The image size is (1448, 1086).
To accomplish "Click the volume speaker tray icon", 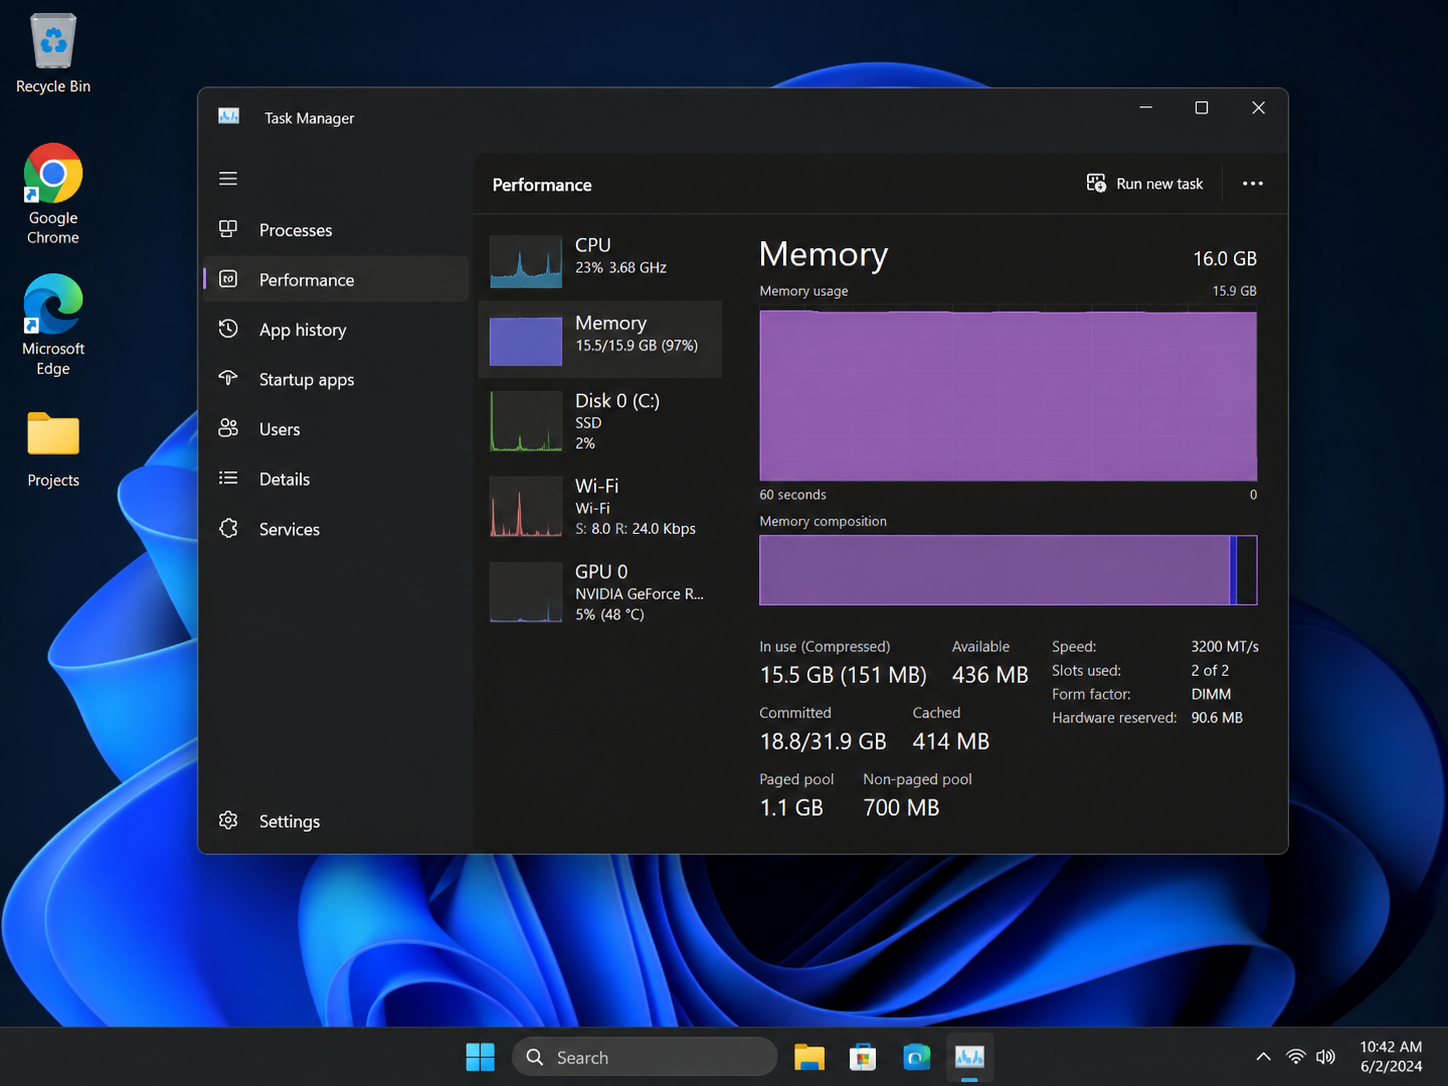I will pyautogui.click(x=1326, y=1057).
